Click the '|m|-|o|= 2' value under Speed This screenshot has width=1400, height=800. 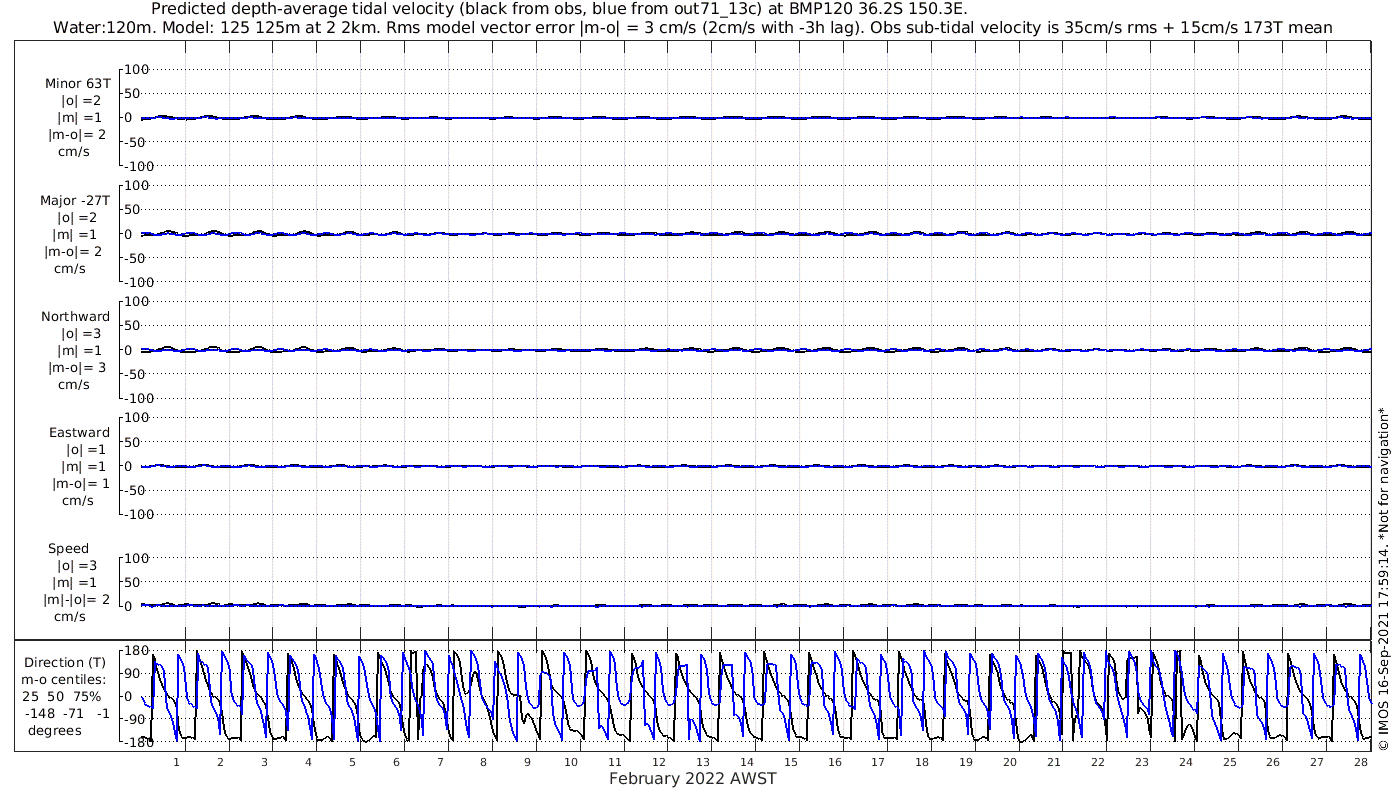76,599
